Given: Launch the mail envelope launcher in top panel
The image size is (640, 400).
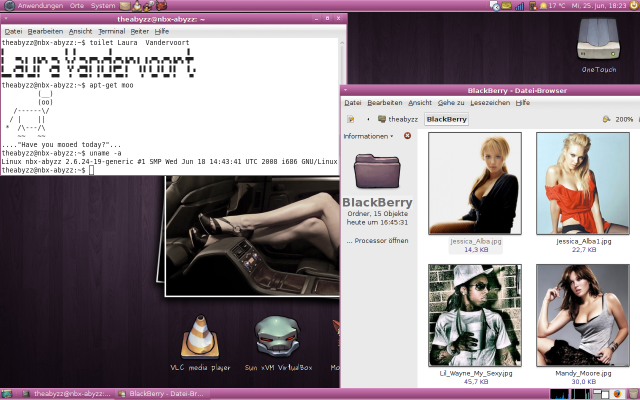Looking at the screenshot, I should tap(125, 6).
